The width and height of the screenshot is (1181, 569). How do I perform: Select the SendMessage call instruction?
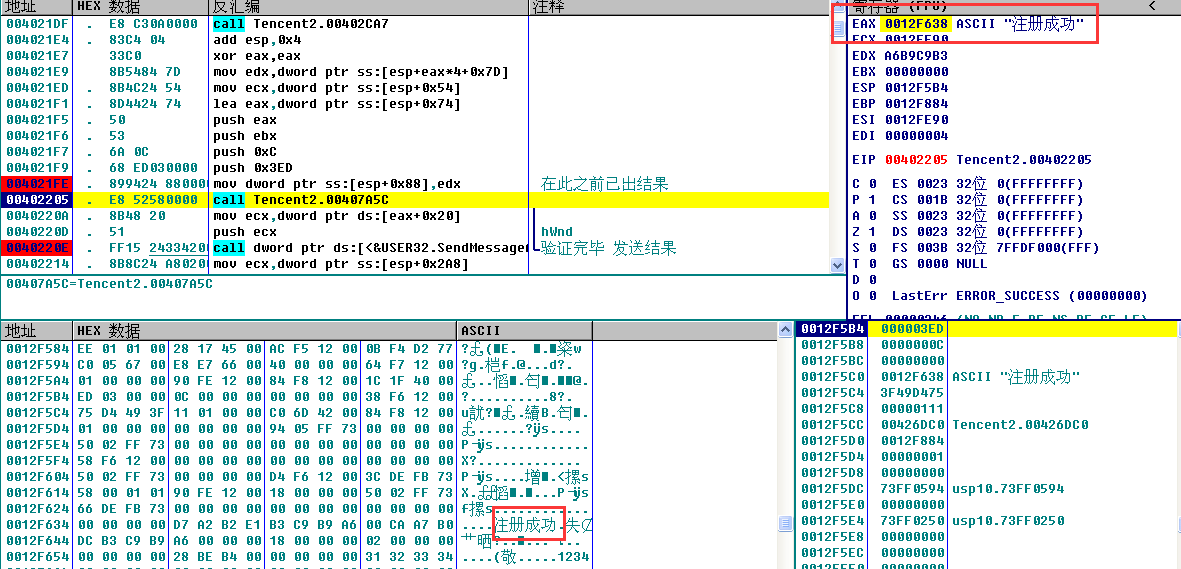tap(369, 248)
